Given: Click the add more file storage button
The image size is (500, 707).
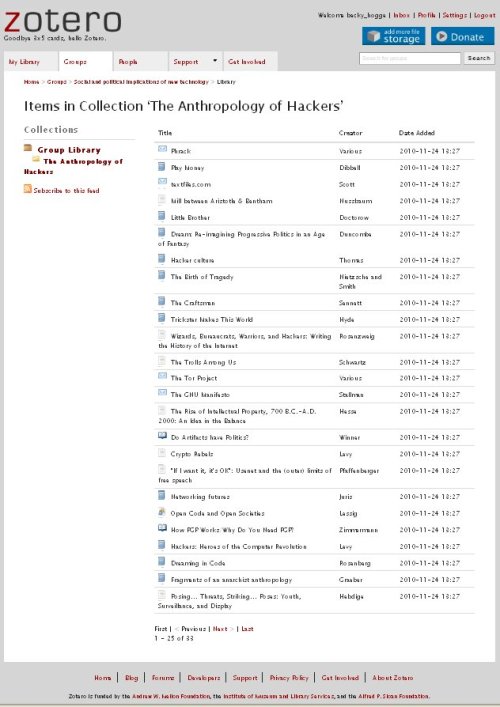Looking at the screenshot, I should (394, 36).
